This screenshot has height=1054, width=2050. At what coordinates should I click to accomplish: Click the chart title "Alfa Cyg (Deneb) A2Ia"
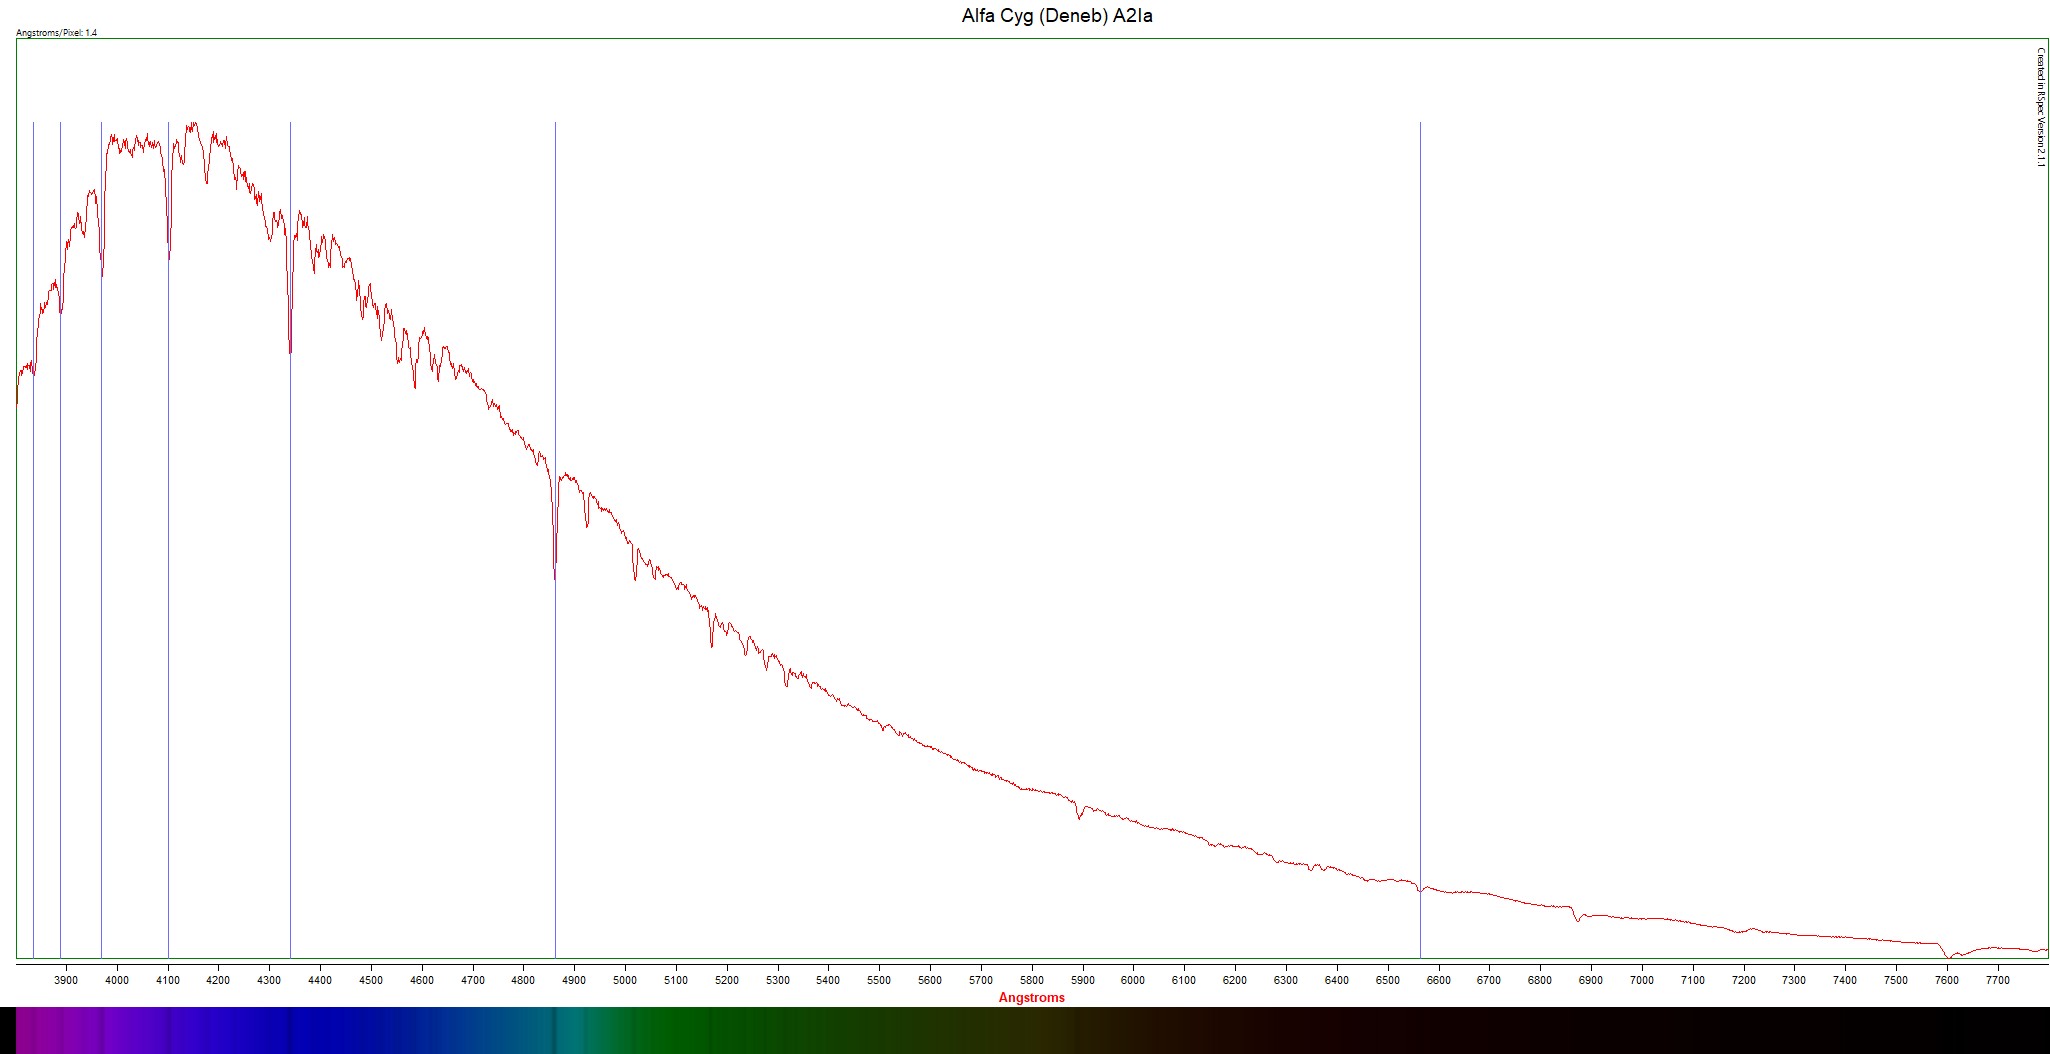coord(1056,16)
